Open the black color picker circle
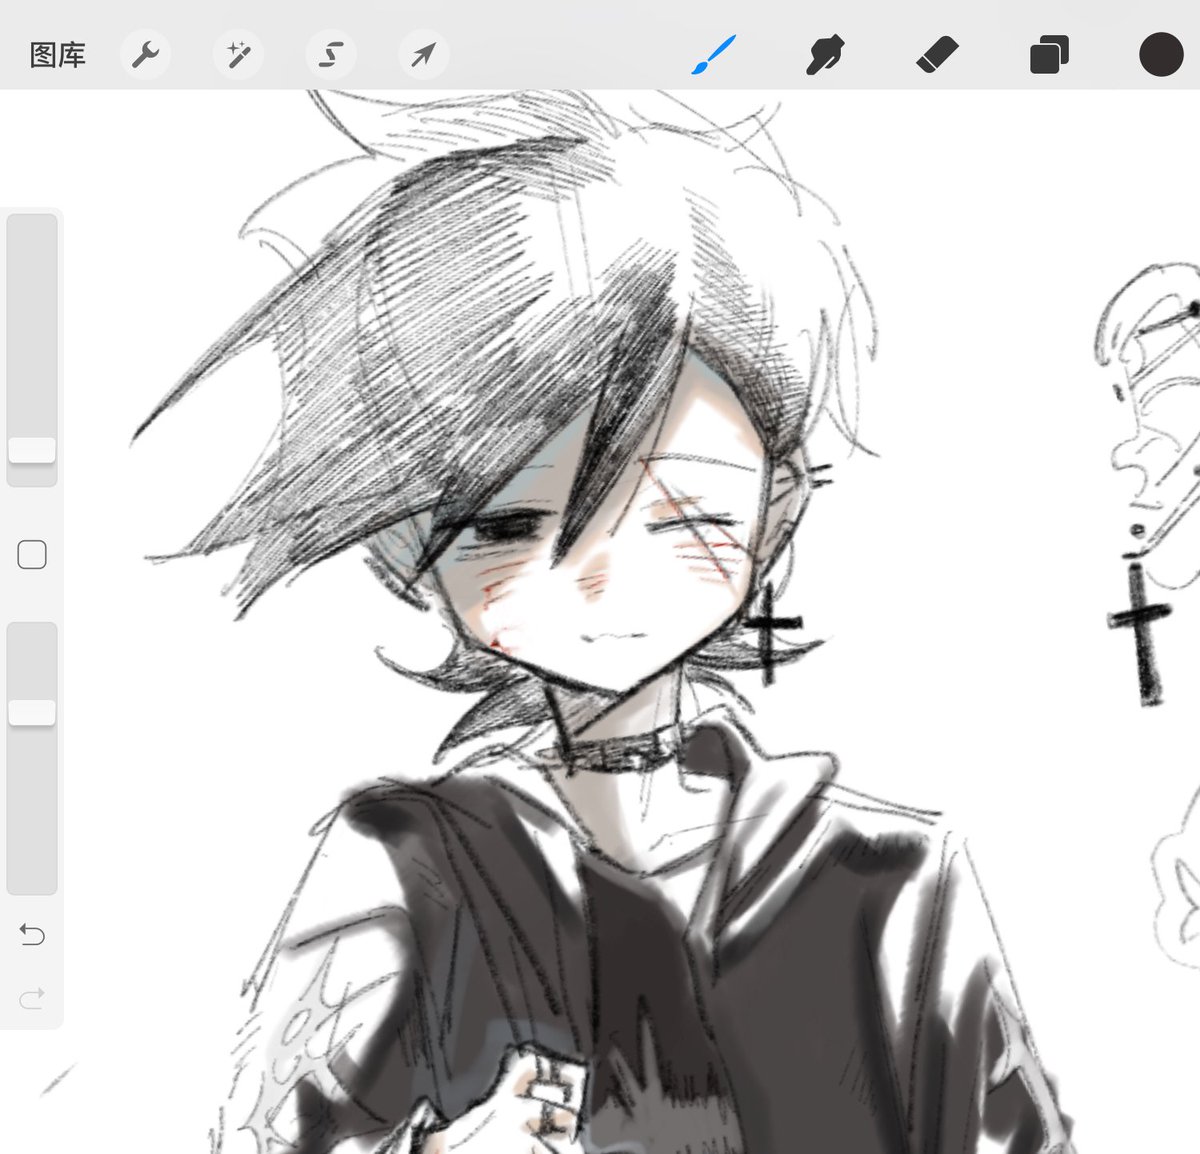 pos(1161,54)
